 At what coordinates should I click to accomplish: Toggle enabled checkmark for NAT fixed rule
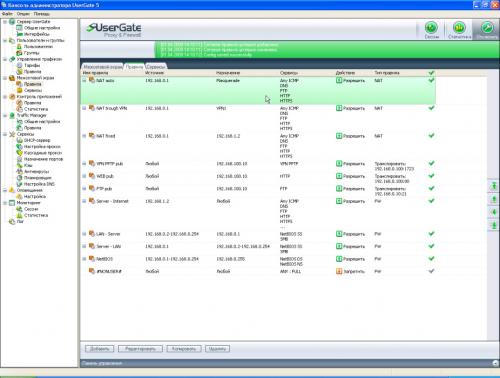431,136
